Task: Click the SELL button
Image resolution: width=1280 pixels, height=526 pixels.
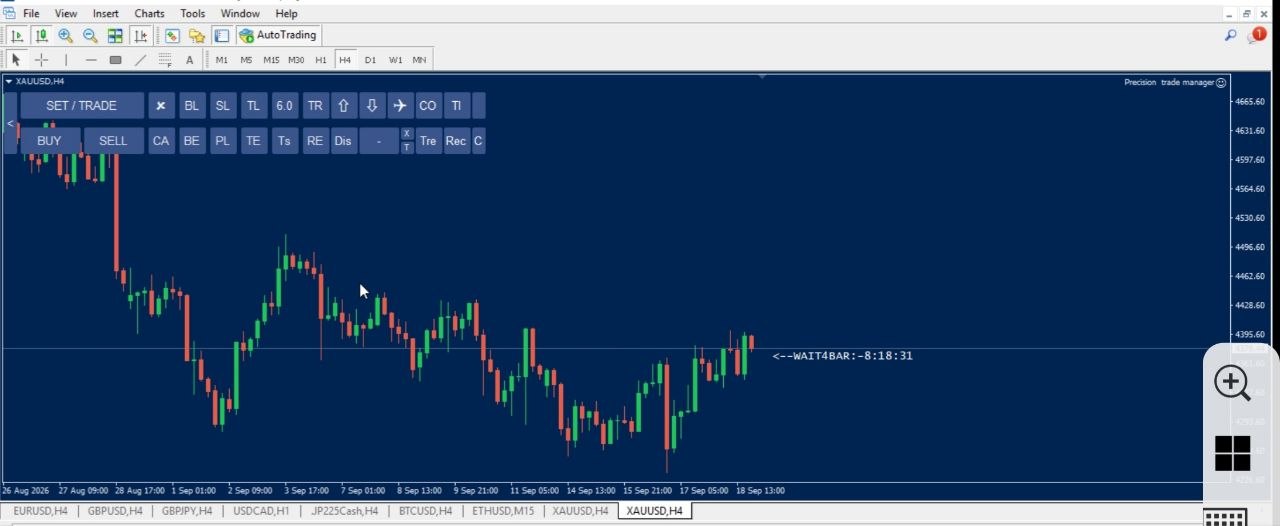Action: click(x=113, y=141)
